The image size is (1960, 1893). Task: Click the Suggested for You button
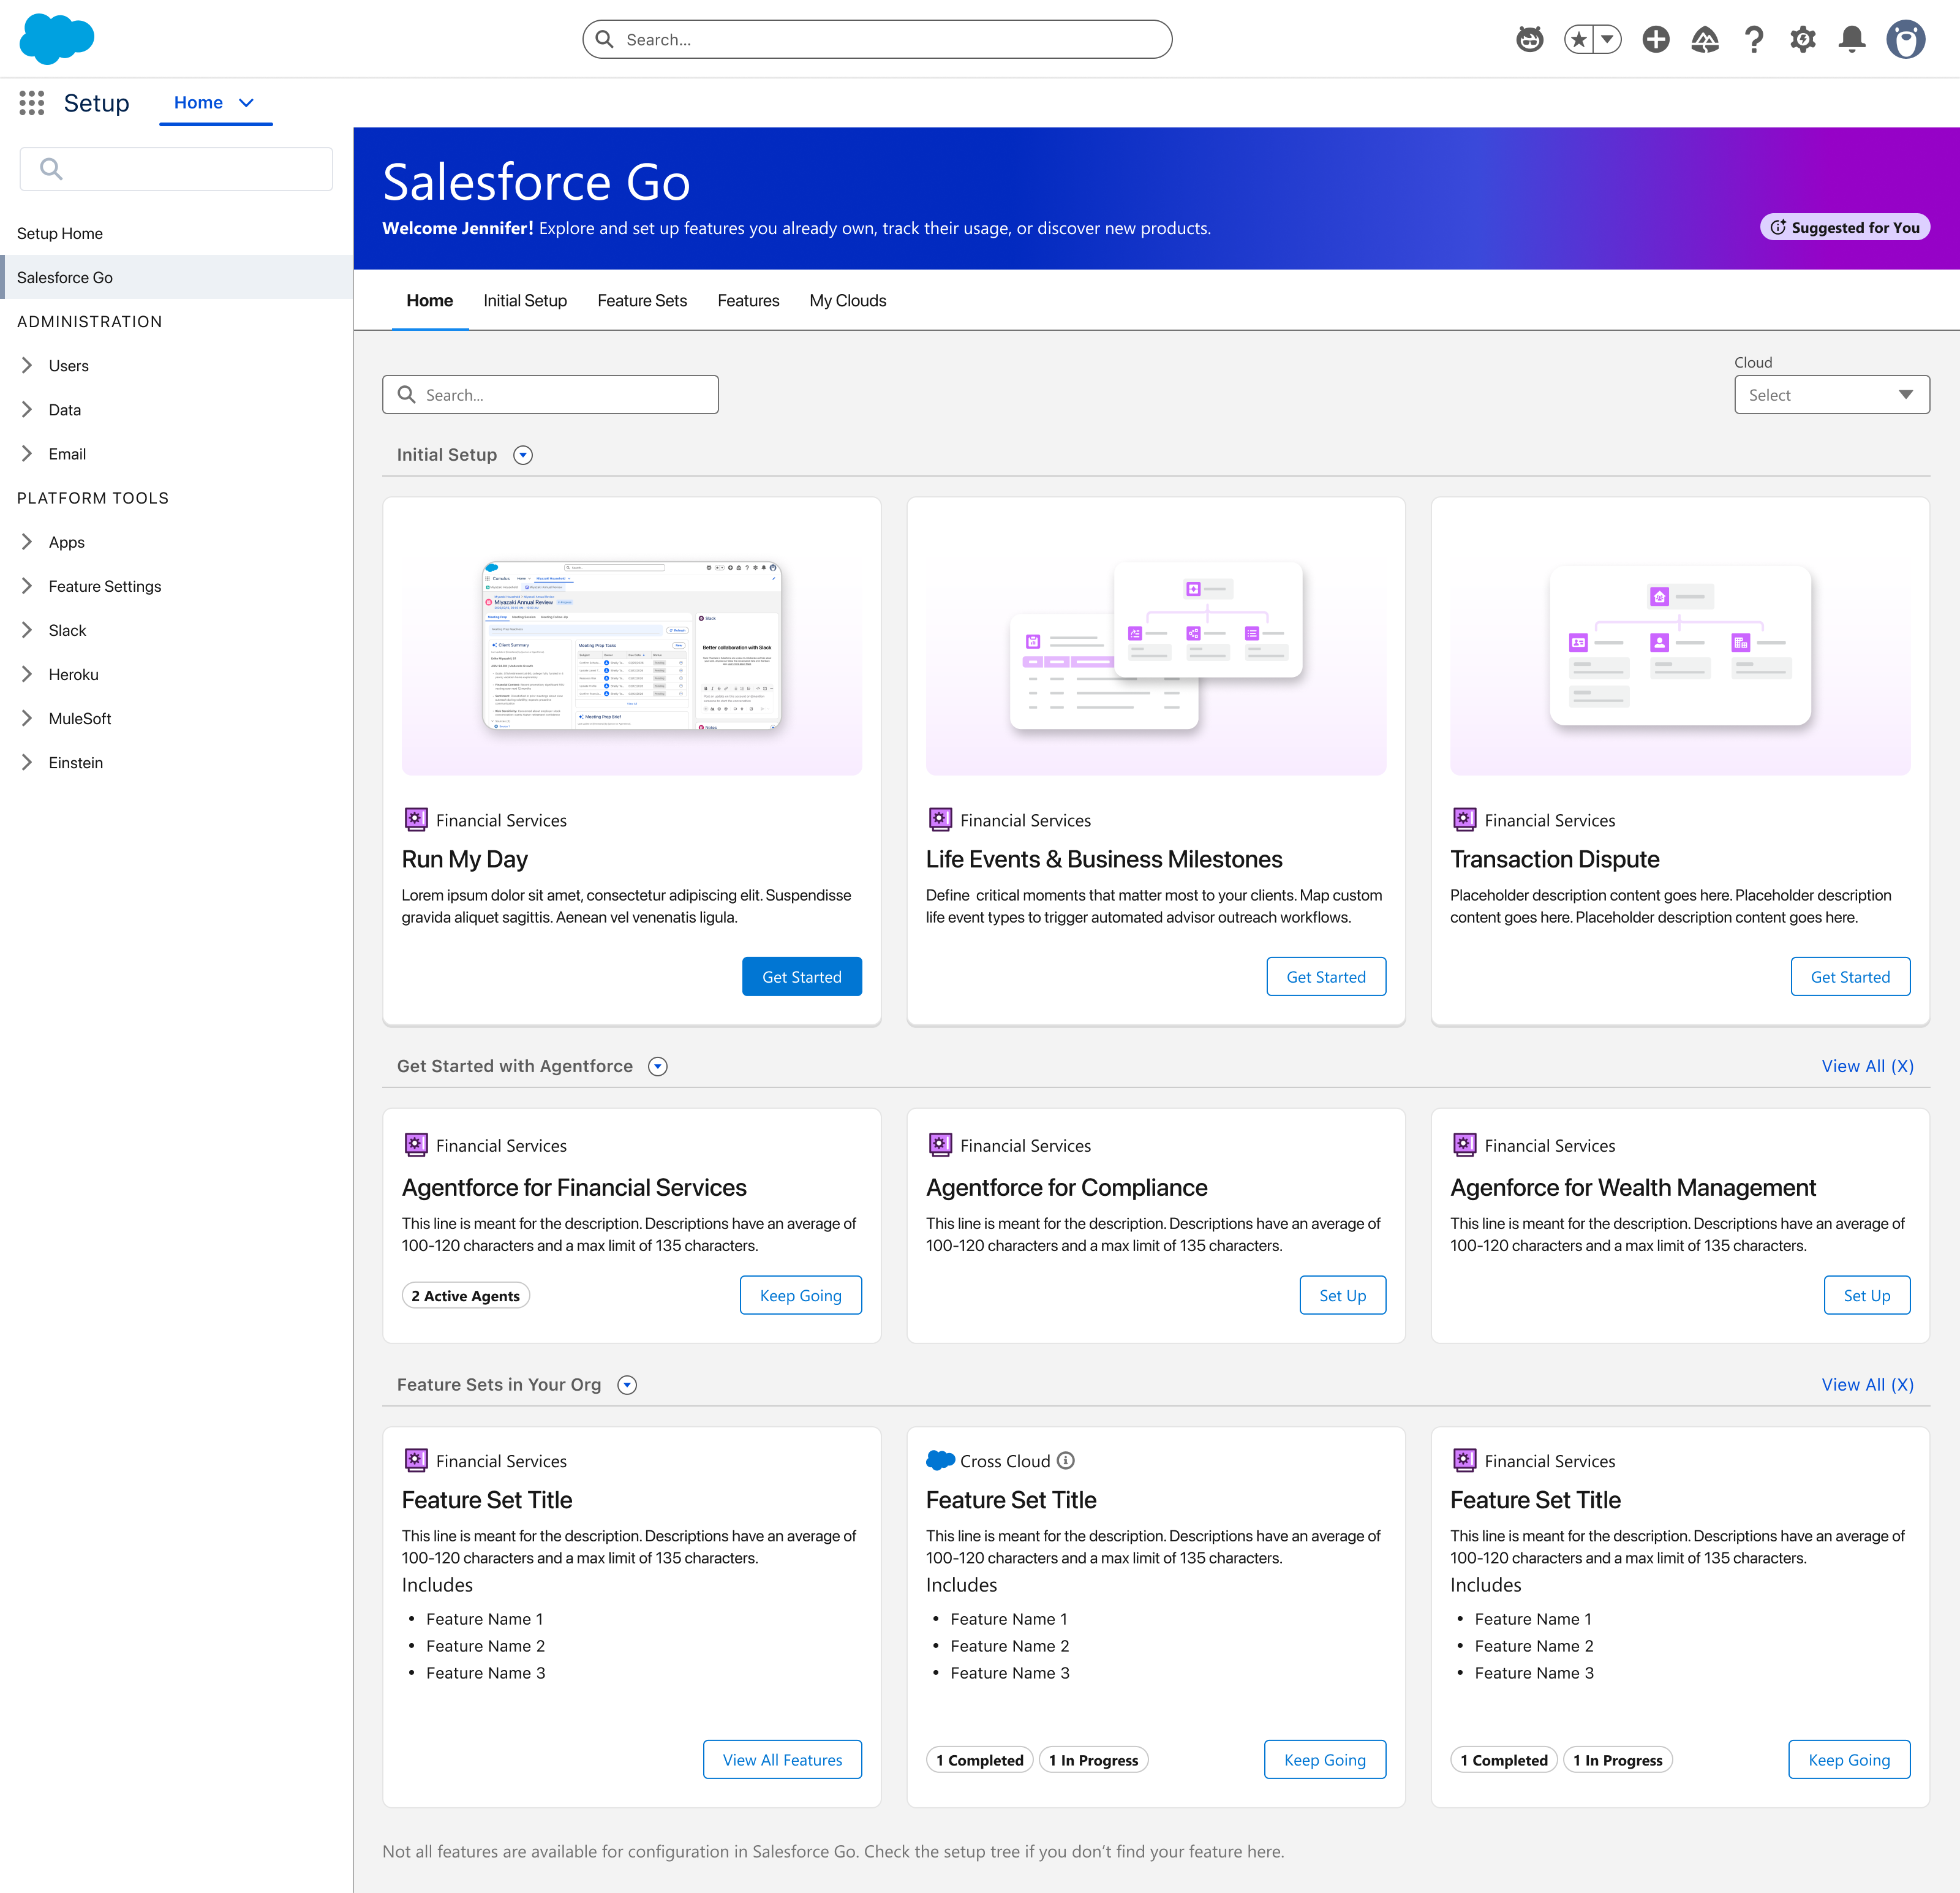(x=1845, y=228)
